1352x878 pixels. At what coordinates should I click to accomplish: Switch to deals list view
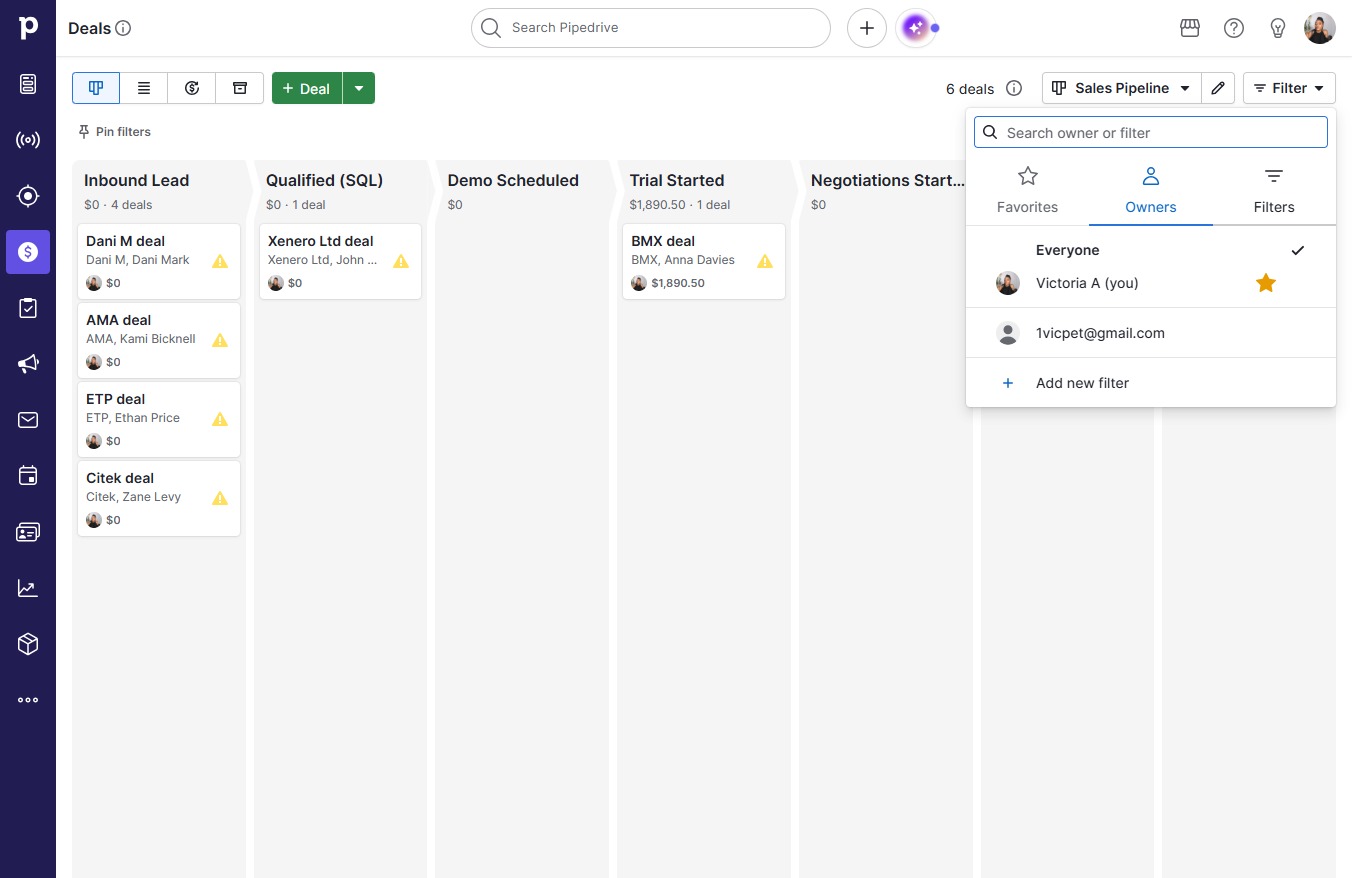[x=144, y=88]
